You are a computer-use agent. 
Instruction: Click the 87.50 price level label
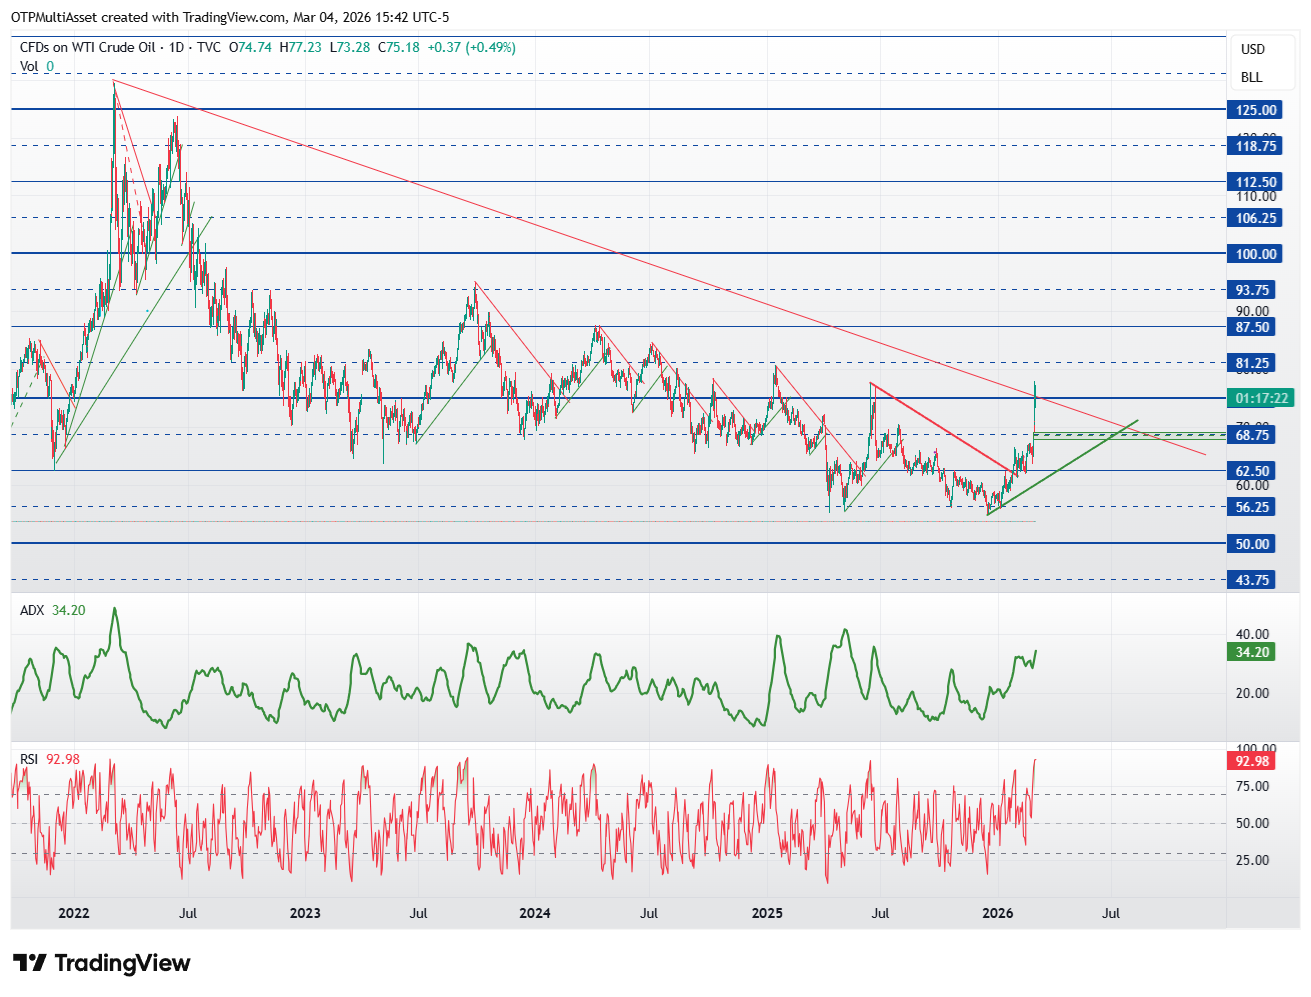(1251, 327)
